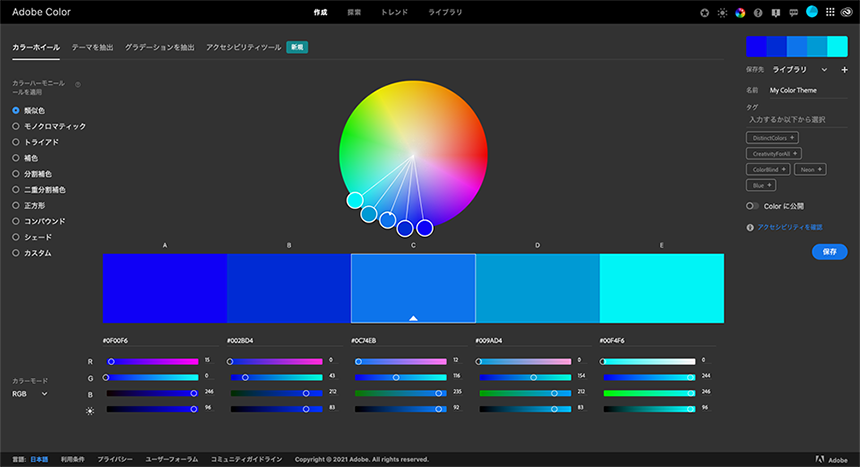The width and height of the screenshot is (860, 467).
Task: Click the Creative Cloud icon
Action: pyautogui.click(x=846, y=12)
